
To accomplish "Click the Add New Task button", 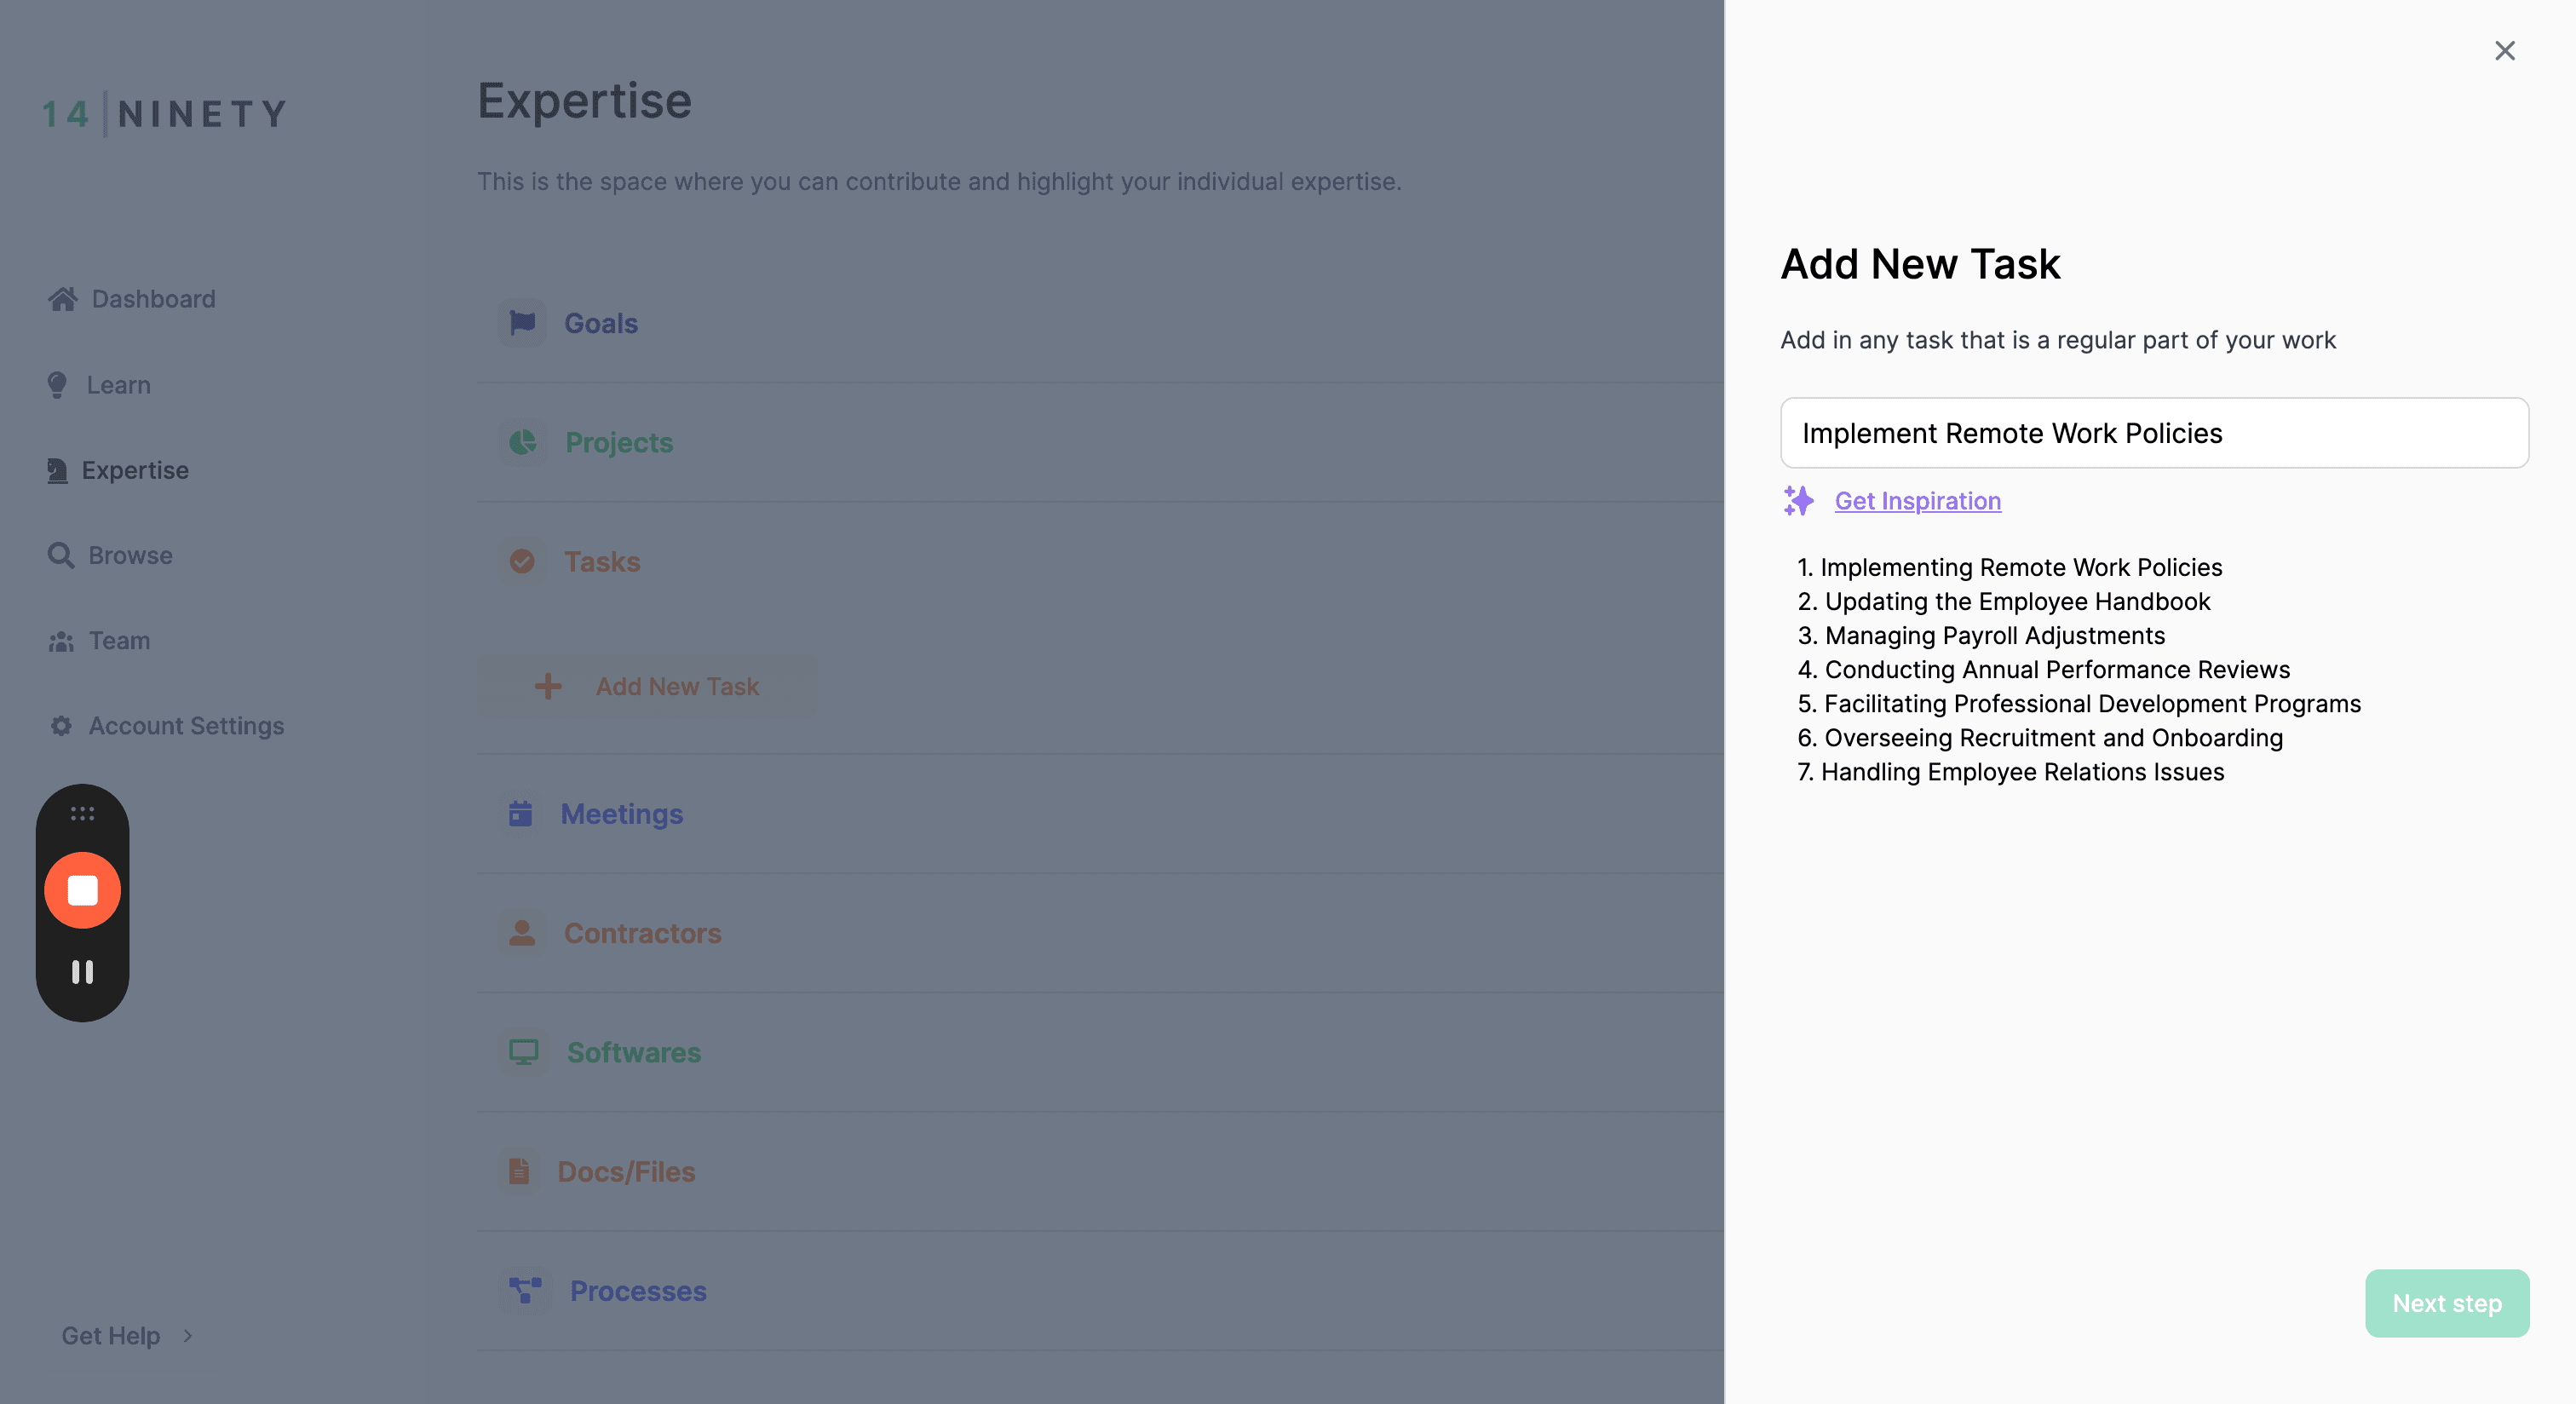I will pos(647,686).
